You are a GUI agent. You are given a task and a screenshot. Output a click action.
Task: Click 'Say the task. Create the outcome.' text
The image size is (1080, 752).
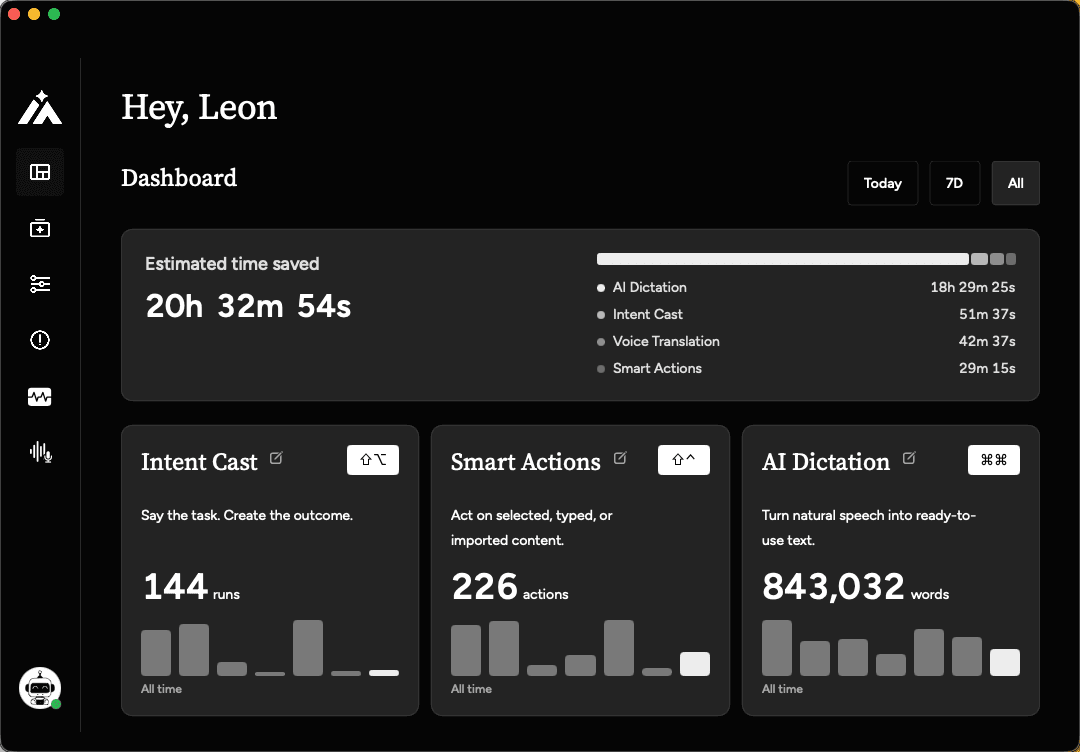point(247,515)
